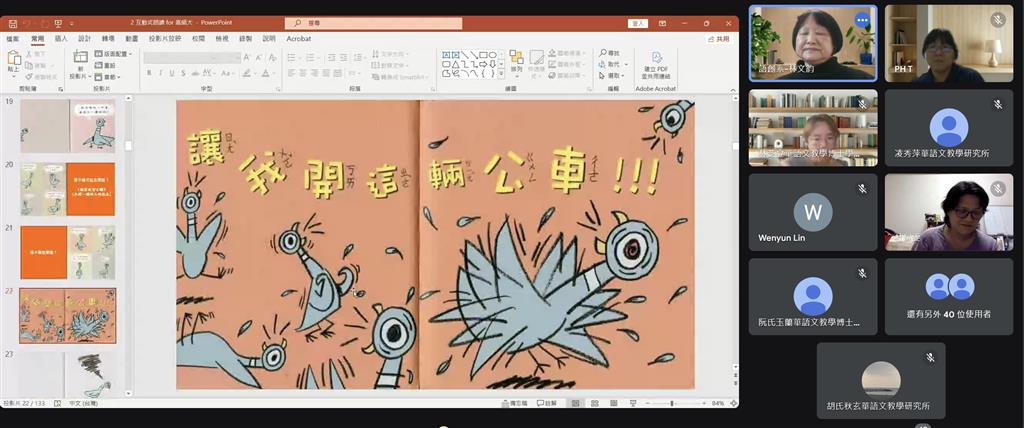Open the File (檔案) tab
Image resolution: width=1024 pixels, height=428 pixels.
[12, 39]
